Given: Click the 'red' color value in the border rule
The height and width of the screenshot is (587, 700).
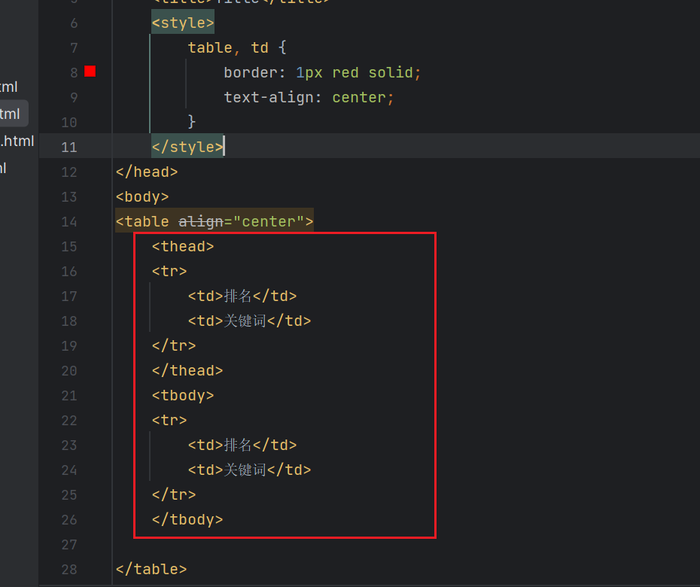Looking at the screenshot, I should pyautogui.click(x=345, y=72).
